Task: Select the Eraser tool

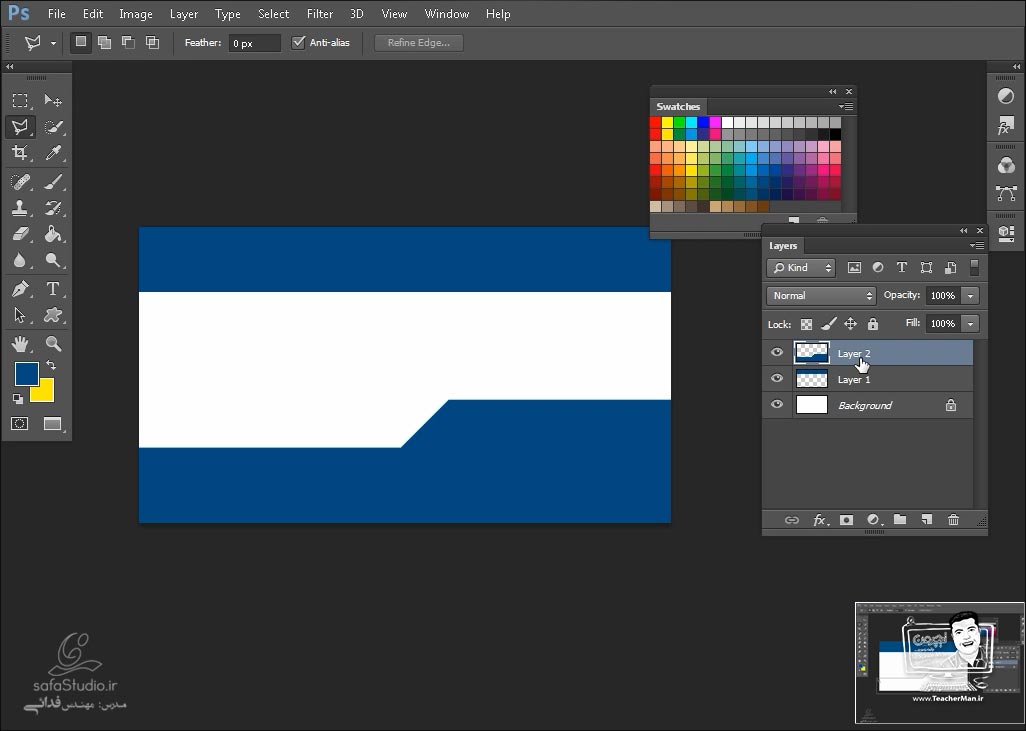Action: point(20,234)
